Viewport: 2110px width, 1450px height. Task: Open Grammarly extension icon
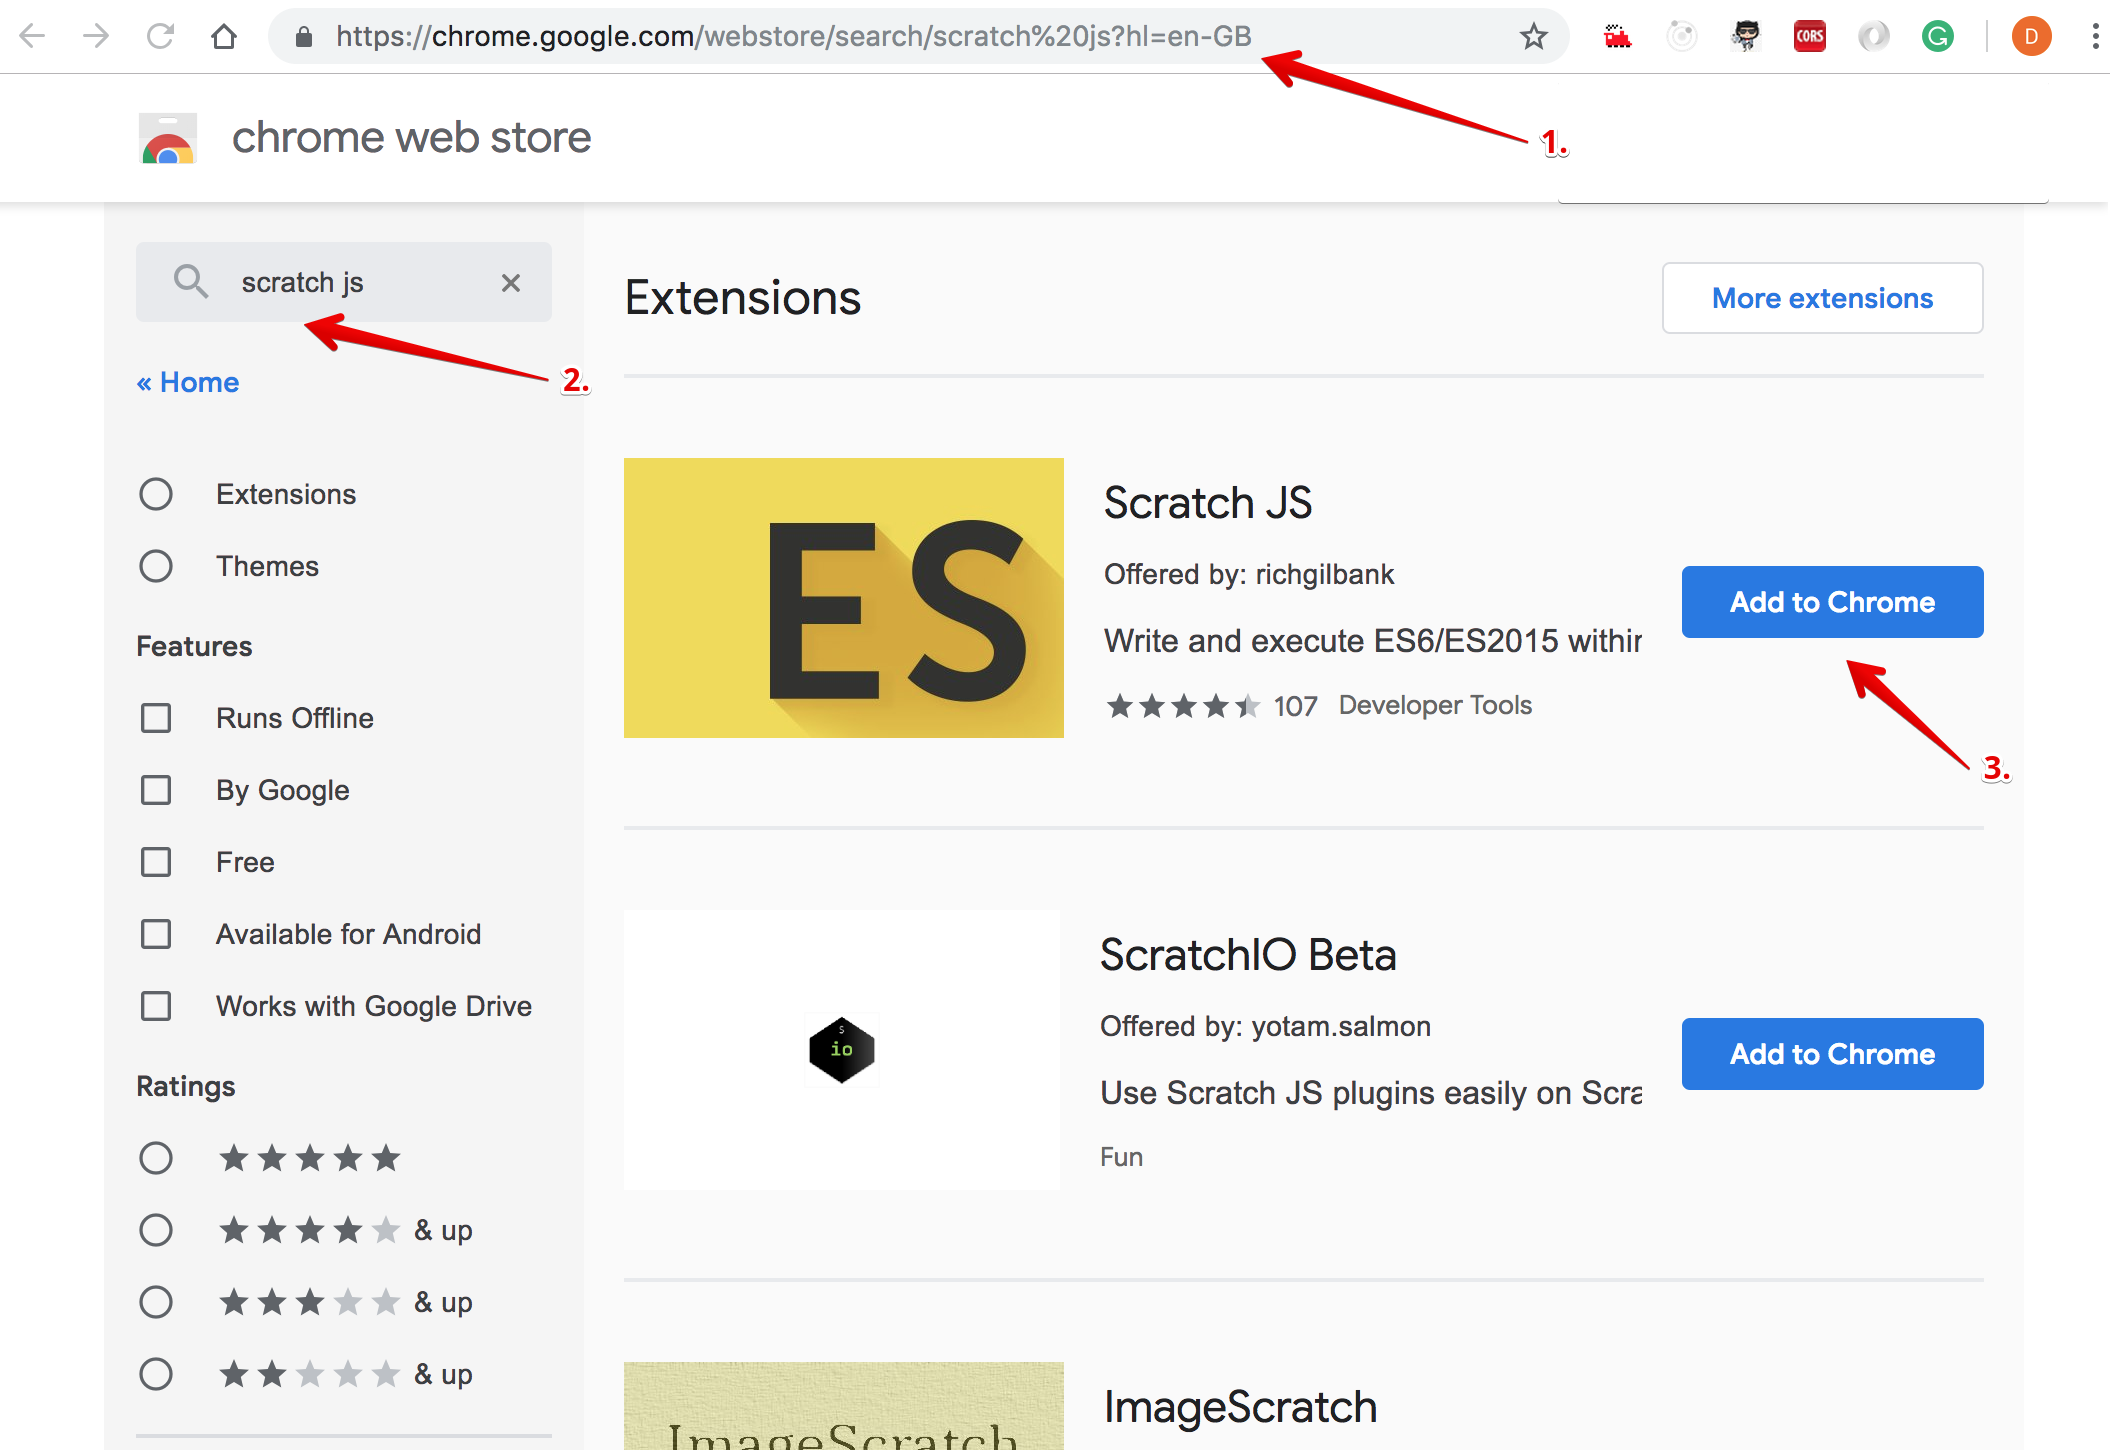pyautogui.click(x=1937, y=37)
